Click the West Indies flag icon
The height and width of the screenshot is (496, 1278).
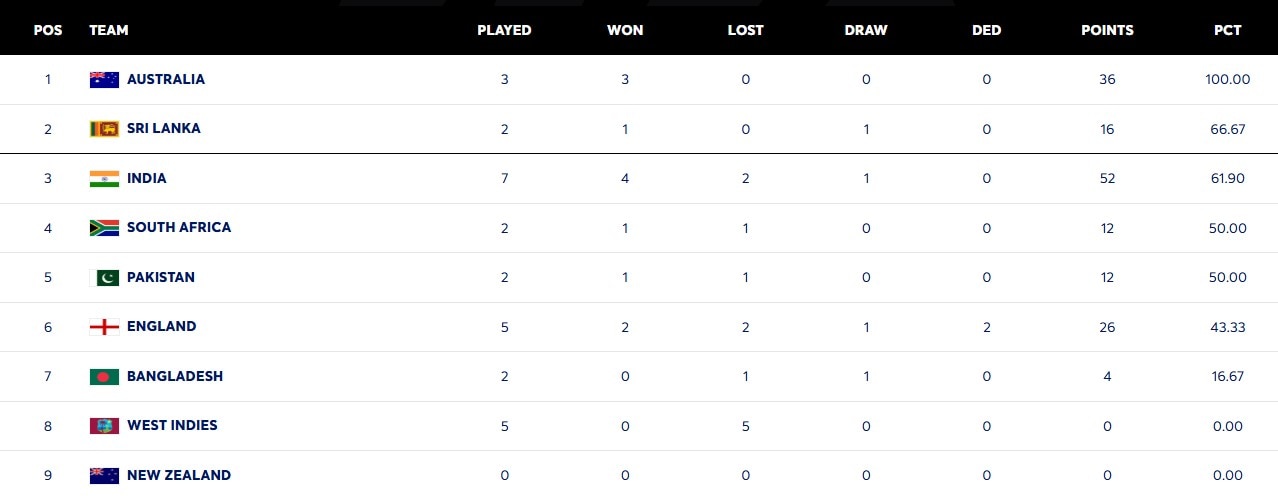click(104, 426)
